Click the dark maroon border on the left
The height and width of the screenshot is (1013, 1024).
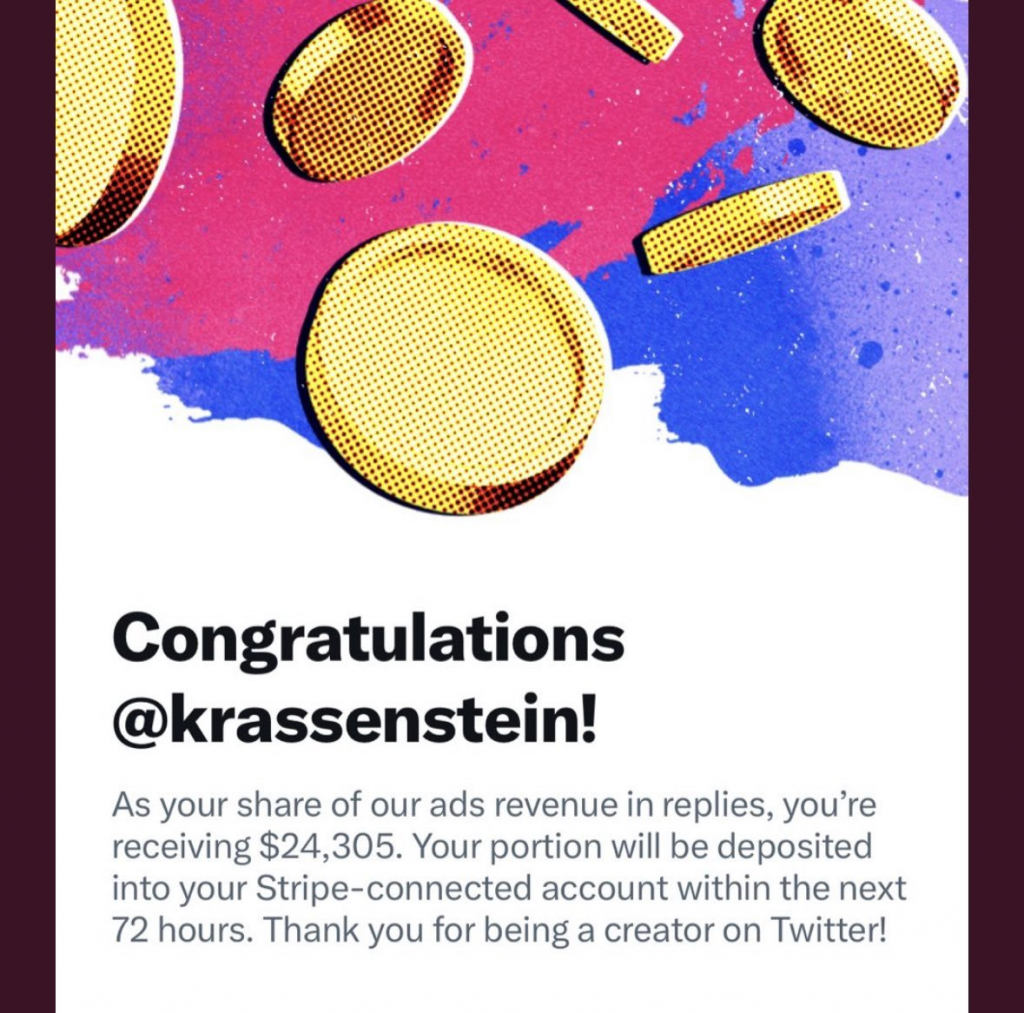pos(27,506)
